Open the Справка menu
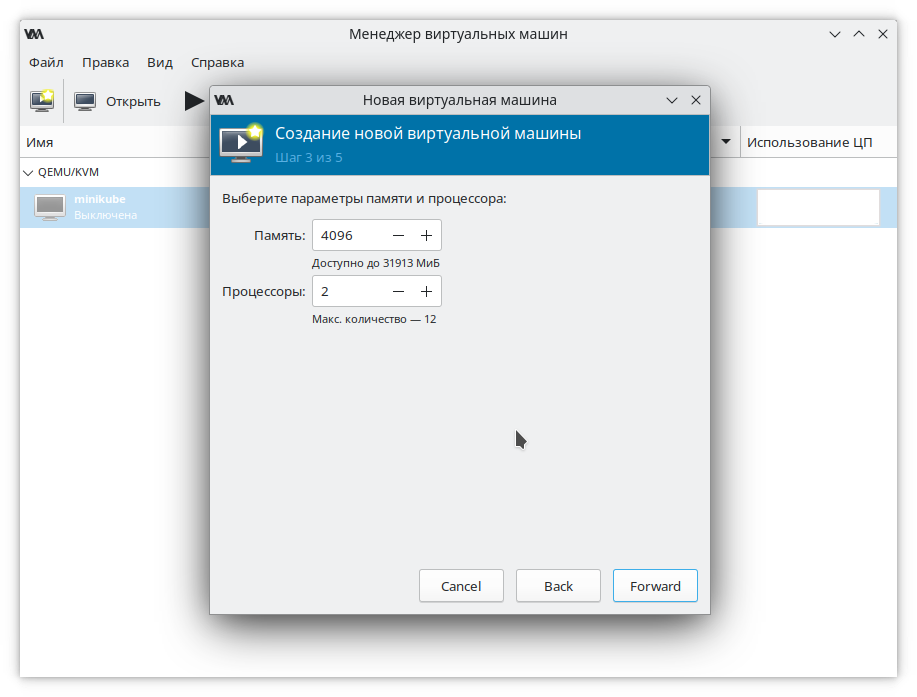917x697 pixels. (217, 62)
